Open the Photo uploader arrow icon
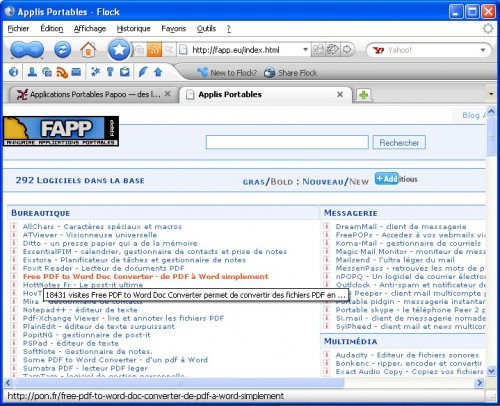The width and height of the screenshot is (500, 406). tap(158, 72)
